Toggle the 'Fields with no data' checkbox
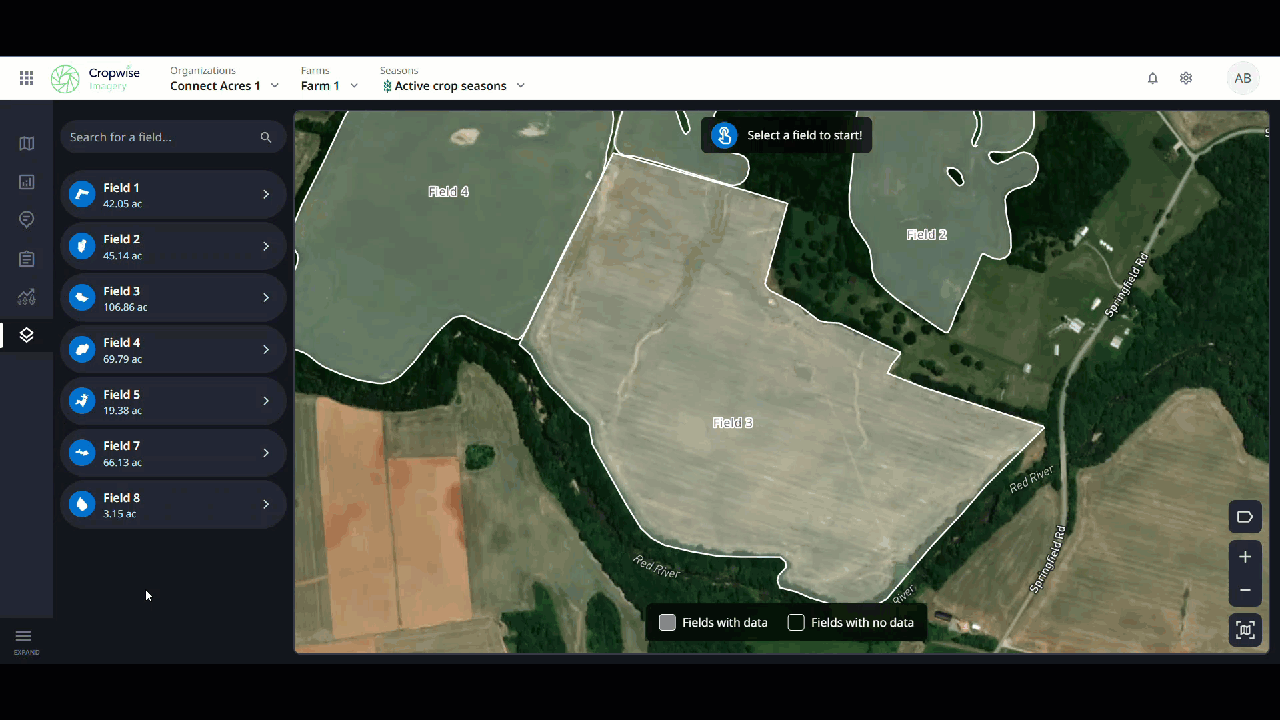 pos(796,623)
